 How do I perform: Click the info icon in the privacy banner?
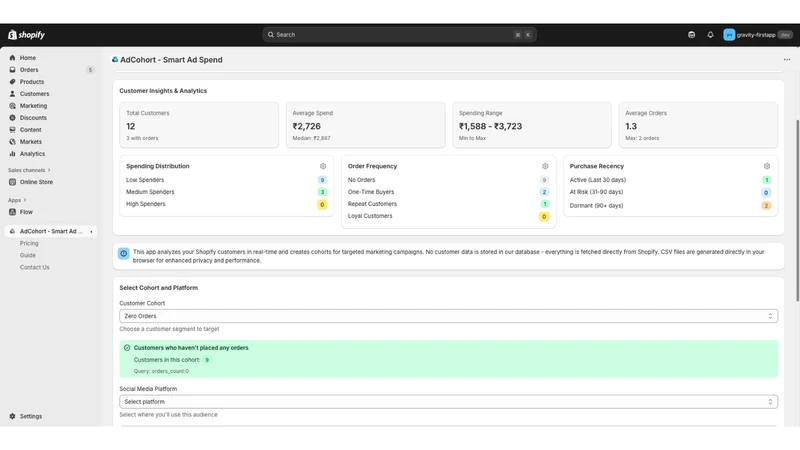[x=123, y=254]
